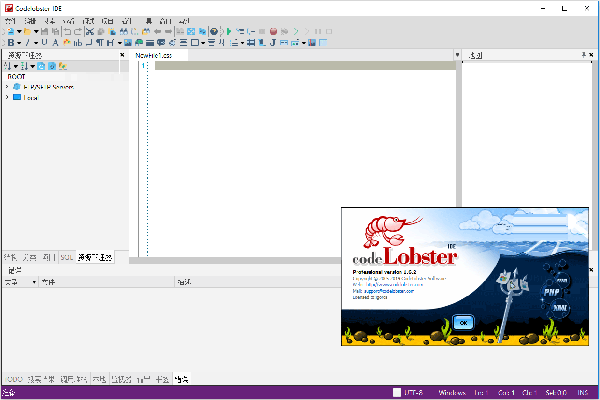Click OK on the CodeLobster splash dialog

click(x=463, y=323)
